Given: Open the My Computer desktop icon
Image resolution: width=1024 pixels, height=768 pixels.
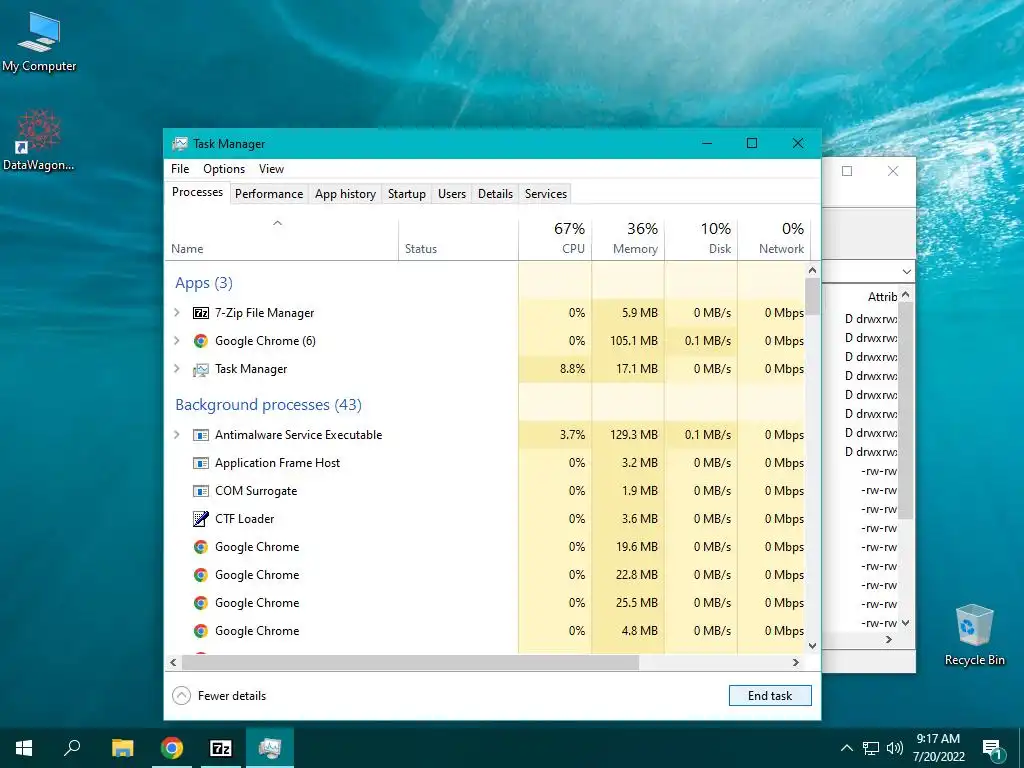Looking at the screenshot, I should tap(39, 42).
